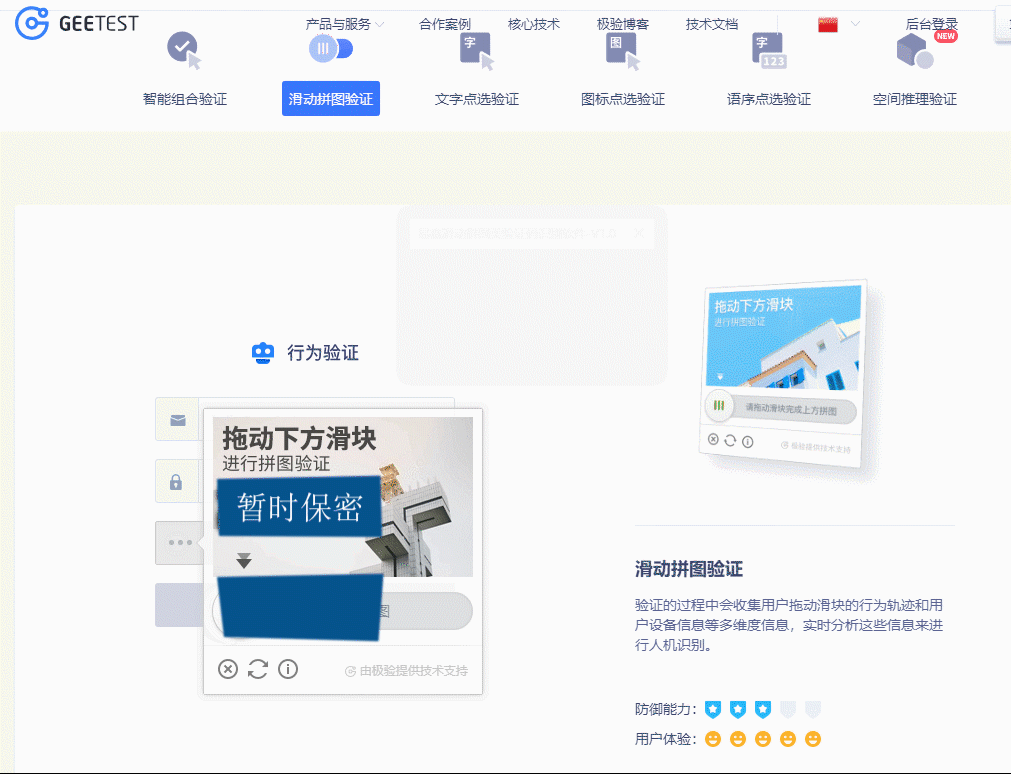
Task: Switch to the 空间推理验证 tab
Action: coord(914,99)
